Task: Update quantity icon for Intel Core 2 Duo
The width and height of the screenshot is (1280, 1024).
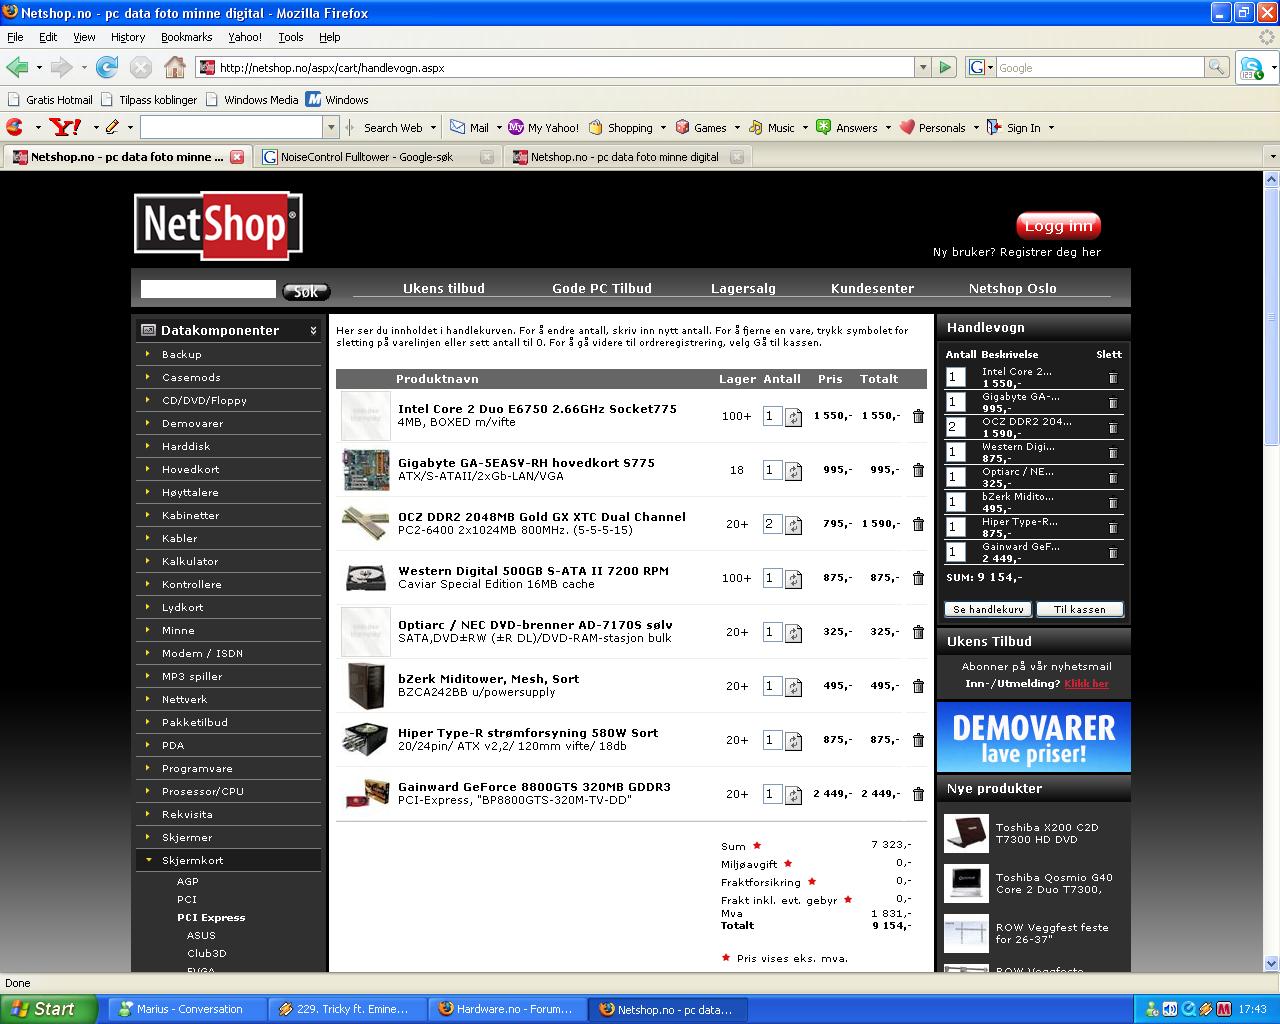Action: [x=793, y=417]
